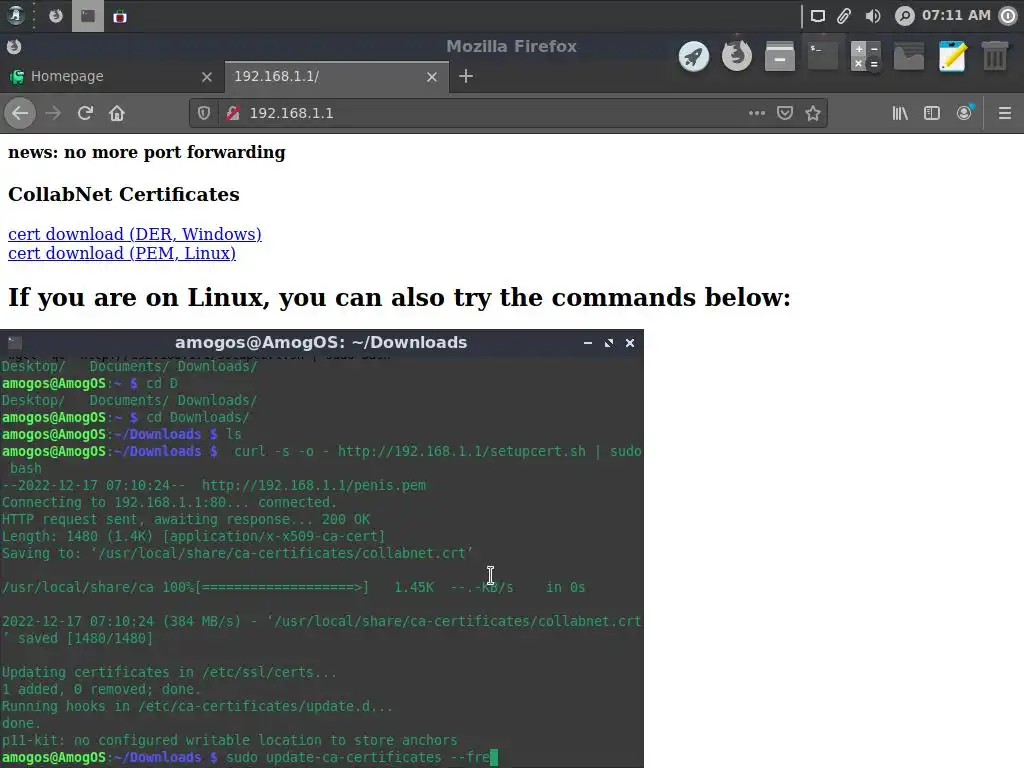Open the terminal window menu icon
The image size is (1024, 768).
click(x=14, y=342)
